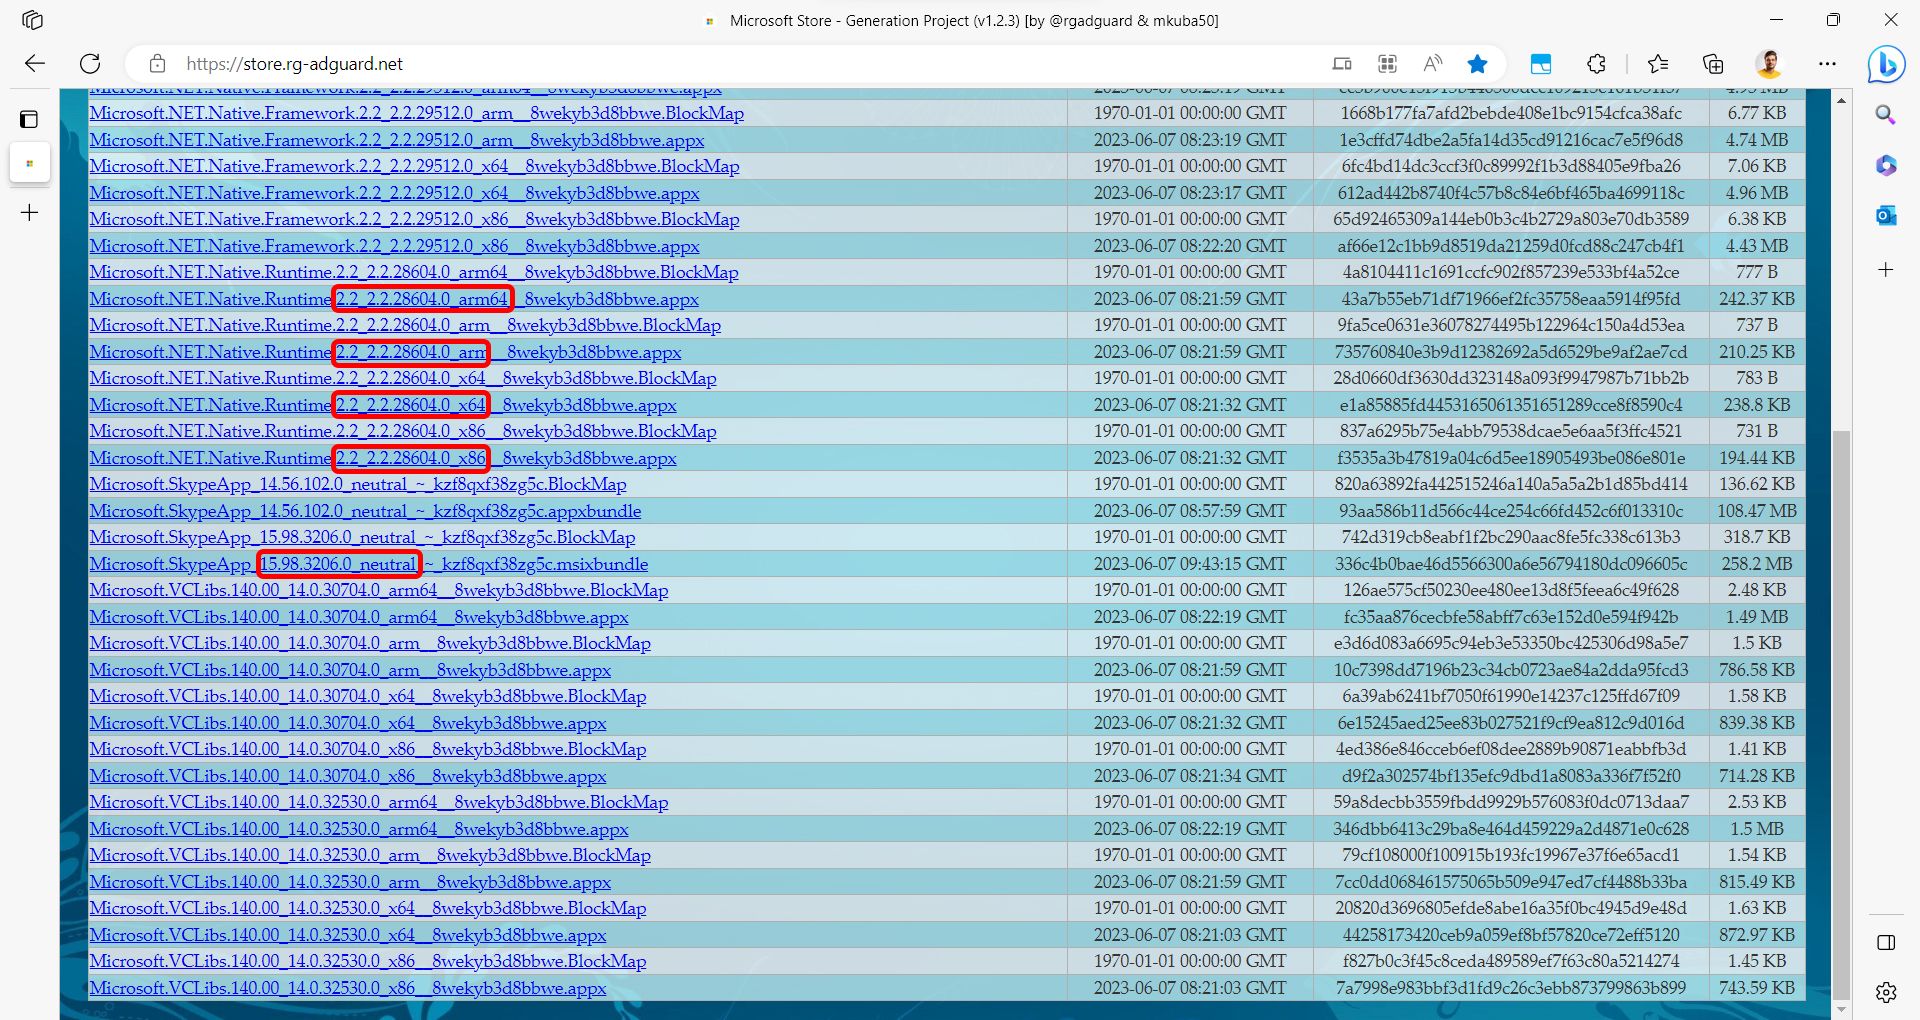This screenshot has height=1020, width=1920.
Task: Select the 108.47 MB size cell
Action: [x=1757, y=511]
